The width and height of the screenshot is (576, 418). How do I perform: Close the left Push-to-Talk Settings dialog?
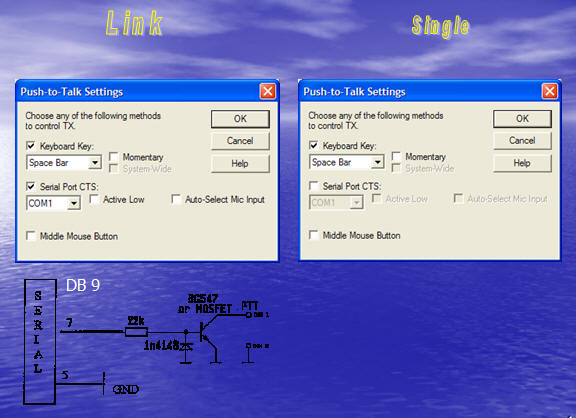coord(267,91)
